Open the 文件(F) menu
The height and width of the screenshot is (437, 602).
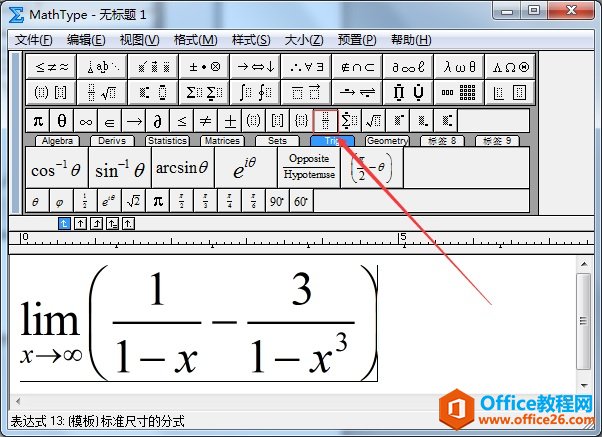tap(33, 40)
